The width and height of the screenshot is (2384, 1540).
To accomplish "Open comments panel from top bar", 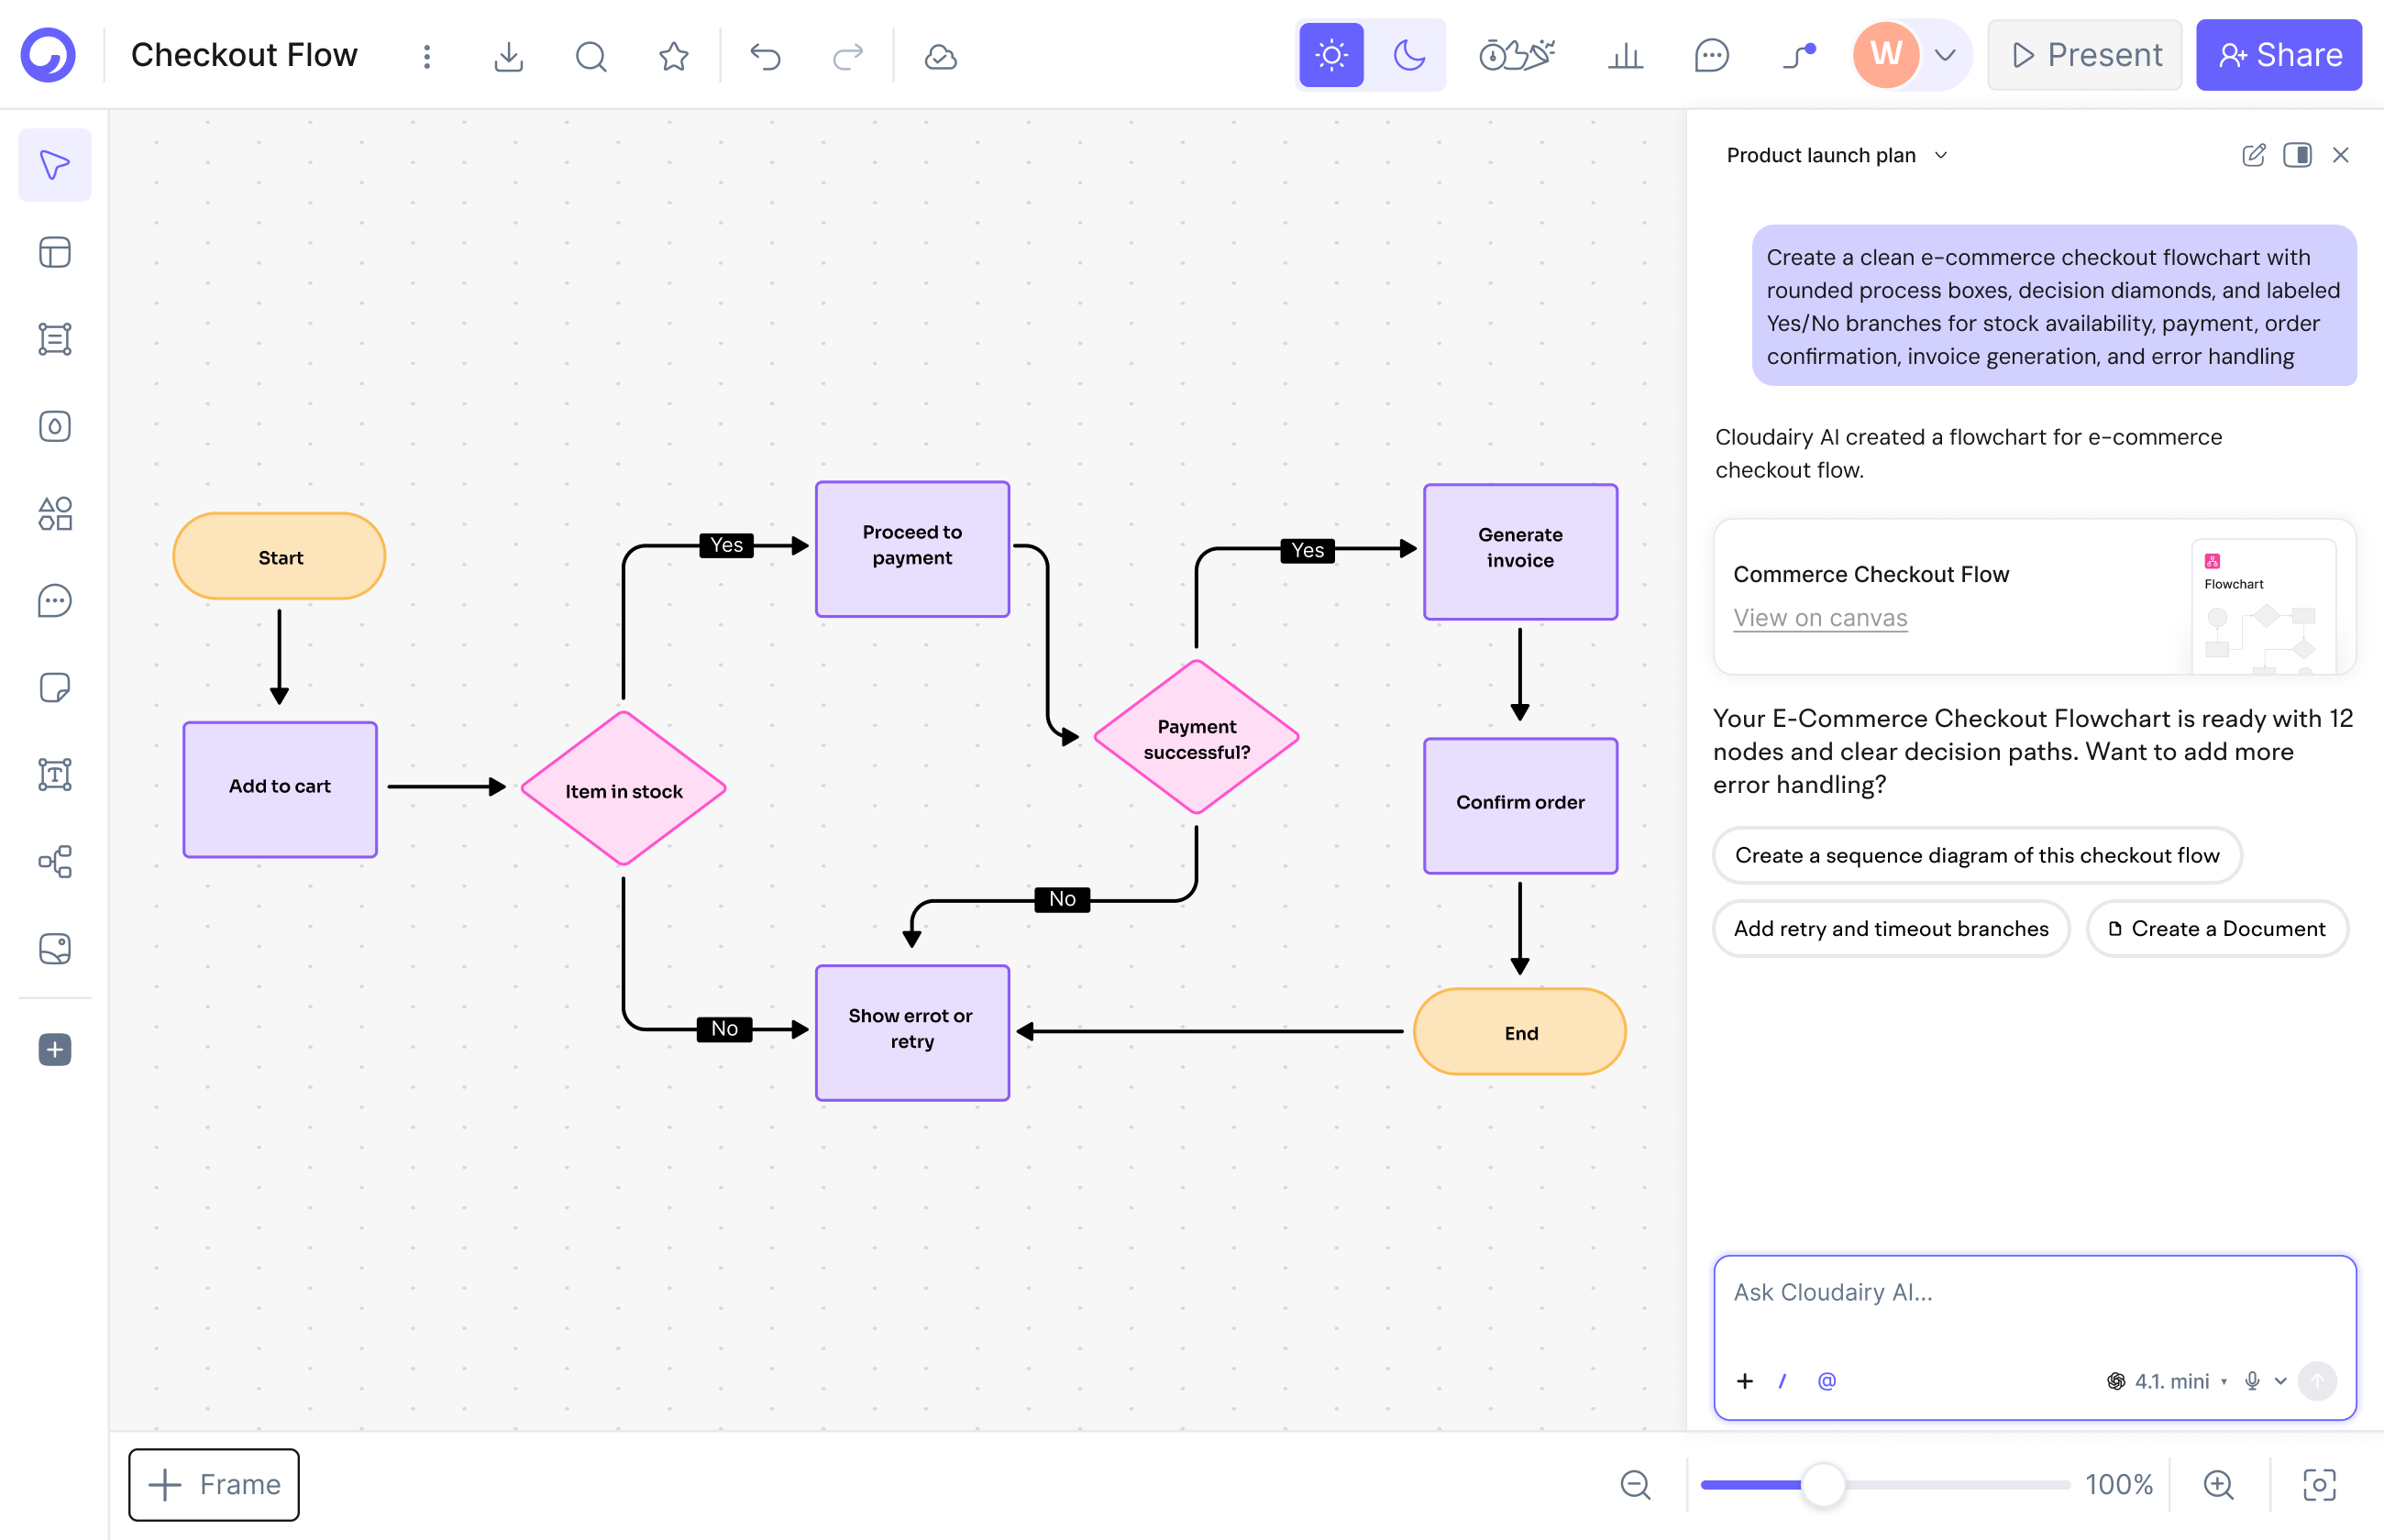I will [x=1711, y=55].
